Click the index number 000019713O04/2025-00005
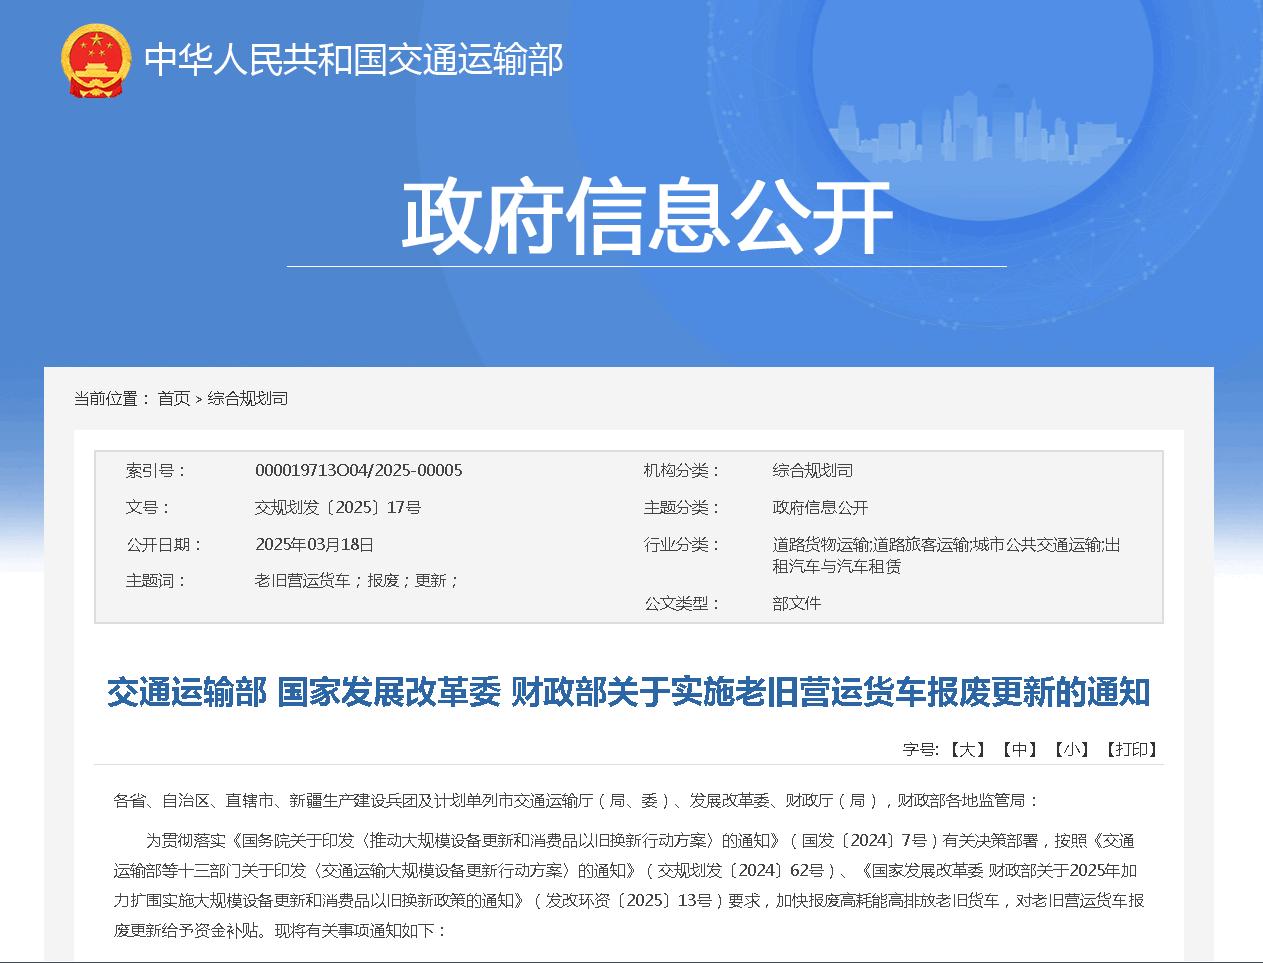Image resolution: width=1263 pixels, height=963 pixels. tap(358, 470)
